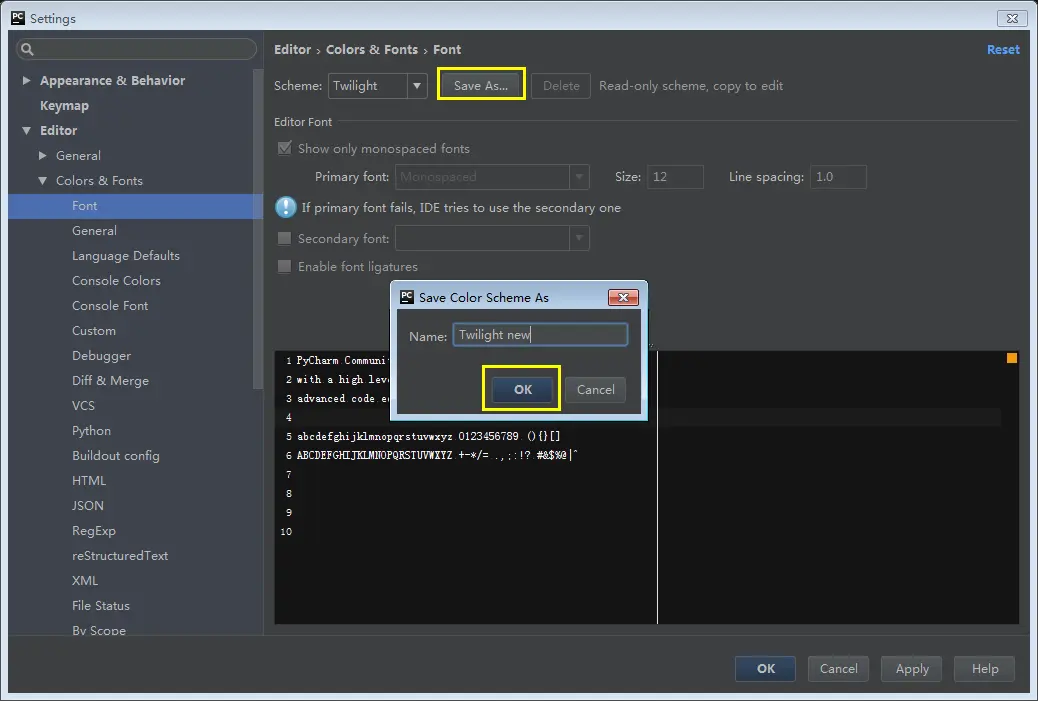Select Keymap in the settings tree
Screen dimensions: 1038x701
pyautogui.click(x=64, y=105)
